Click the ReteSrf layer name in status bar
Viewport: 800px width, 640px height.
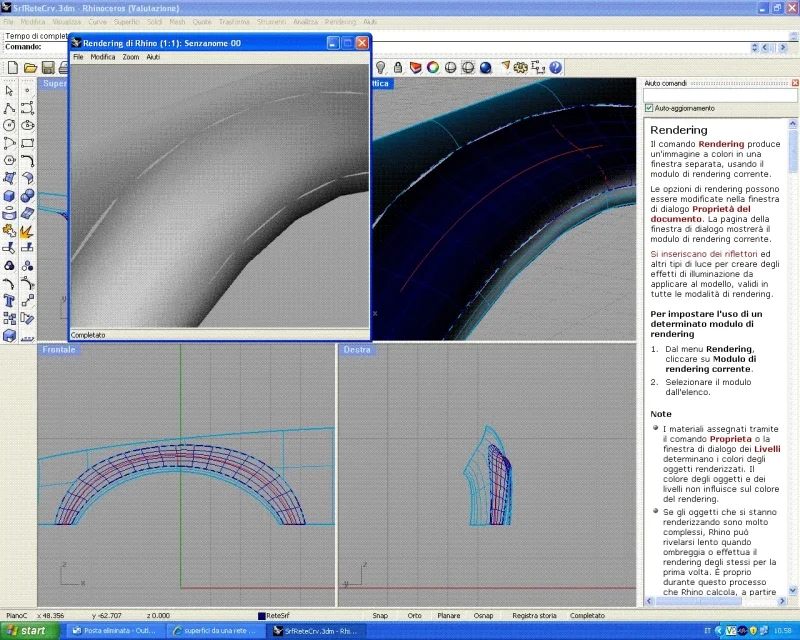278,616
